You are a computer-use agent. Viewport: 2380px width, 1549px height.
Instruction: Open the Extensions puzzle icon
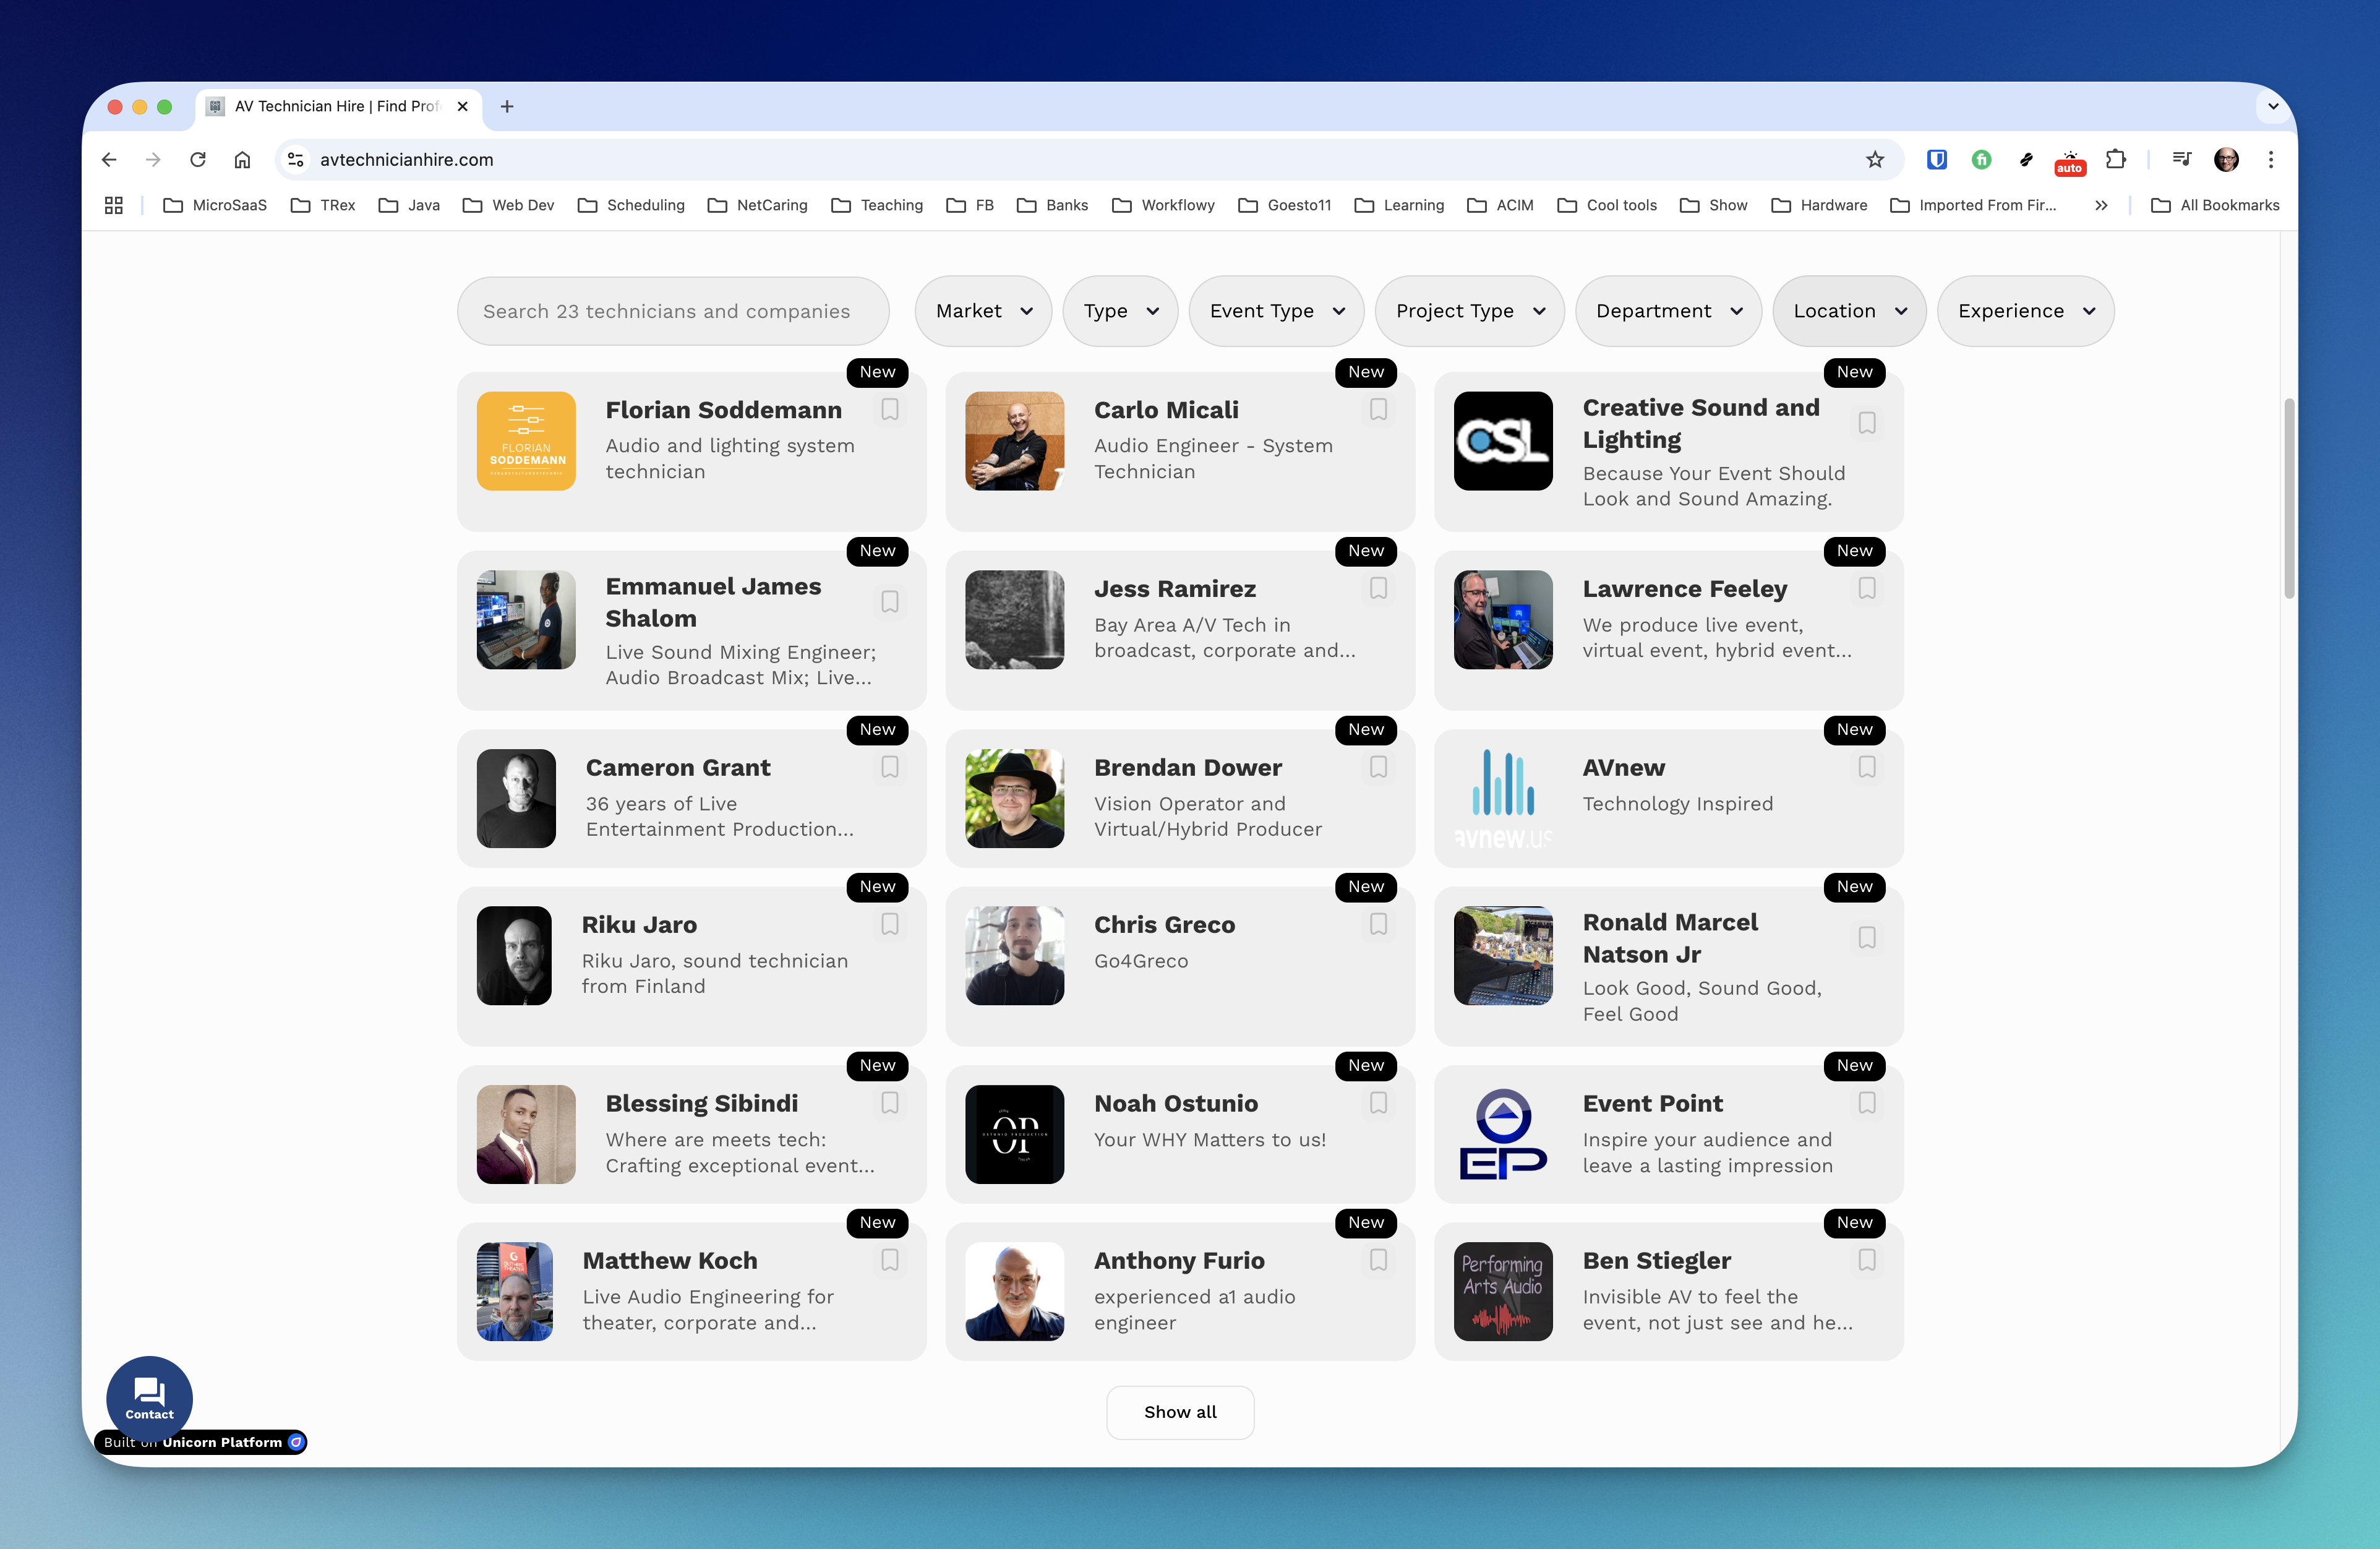(x=2115, y=160)
